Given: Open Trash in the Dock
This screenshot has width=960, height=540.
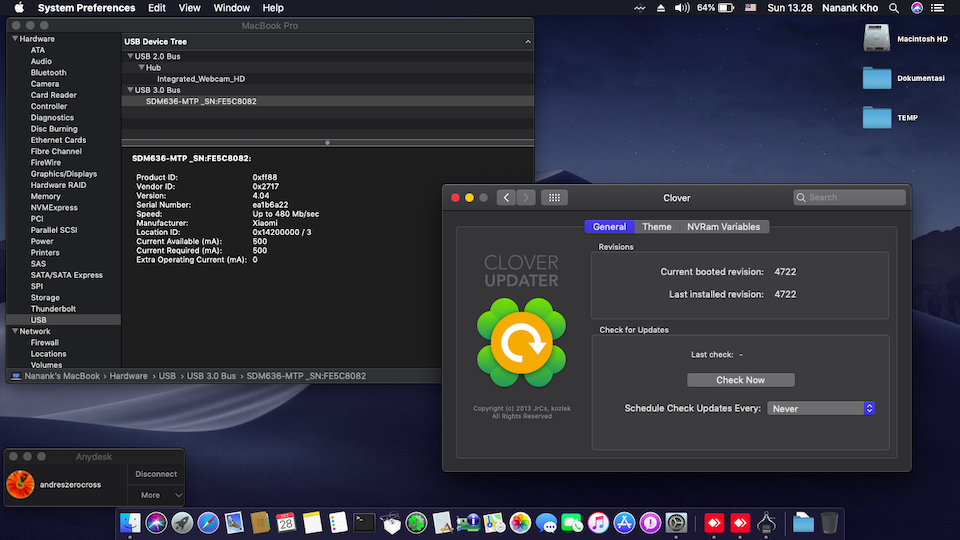Looking at the screenshot, I should [829, 523].
